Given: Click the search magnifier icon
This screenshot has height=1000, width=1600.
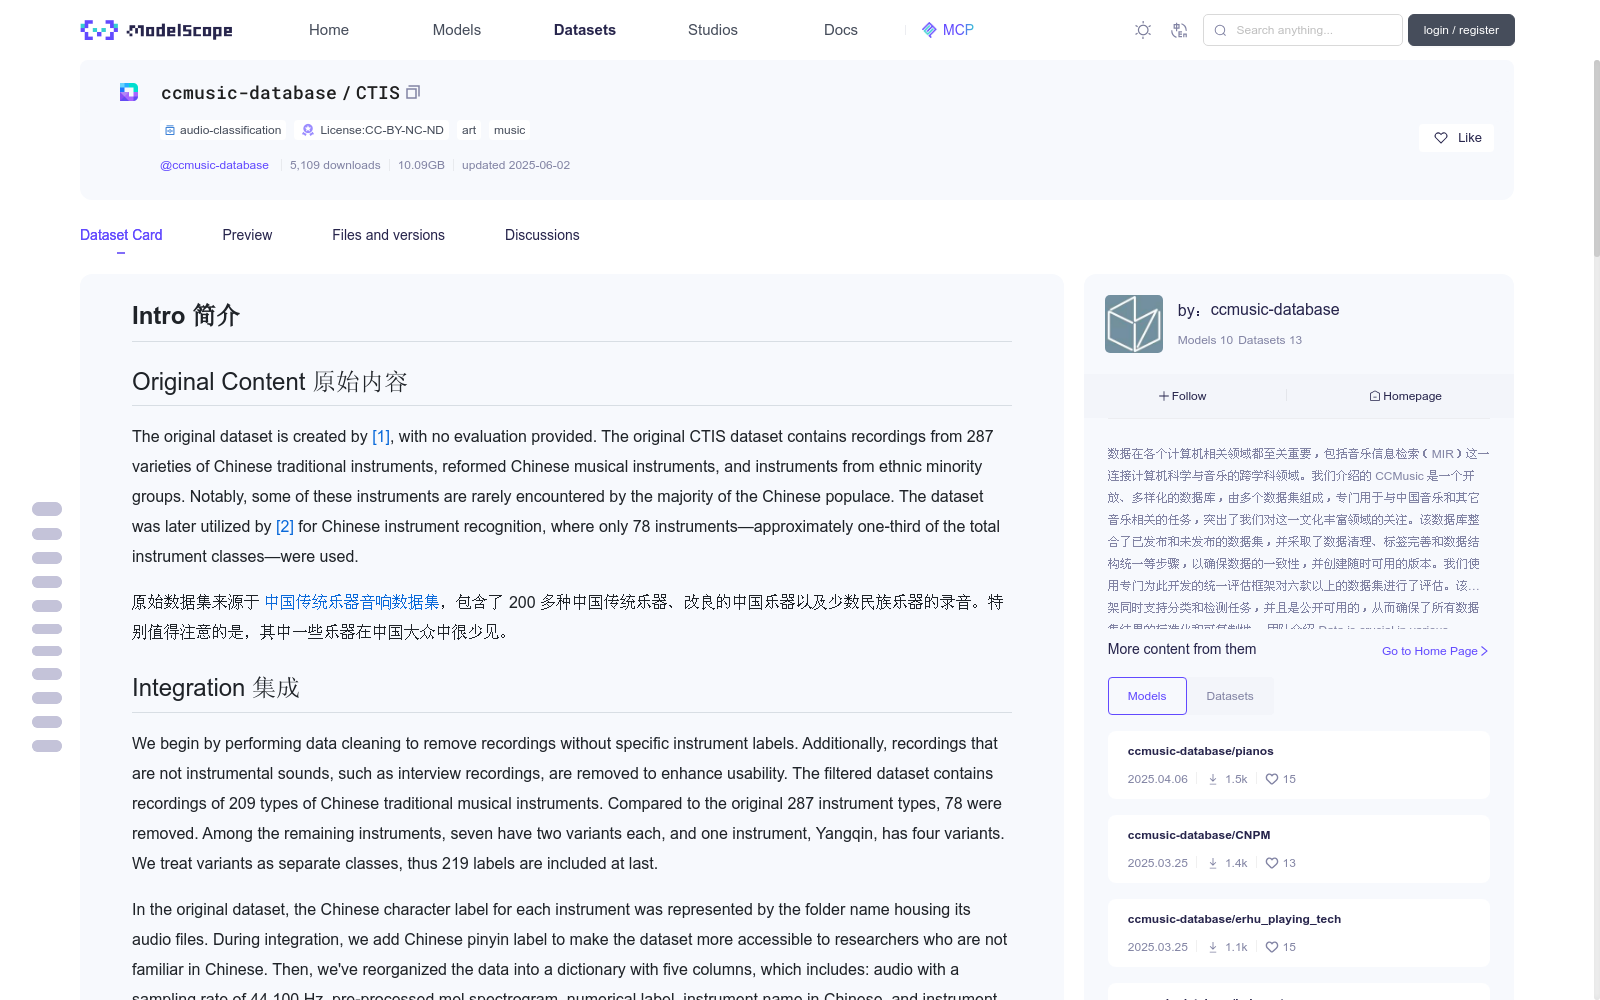Looking at the screenshot, I should click(x=1220, y=30).
